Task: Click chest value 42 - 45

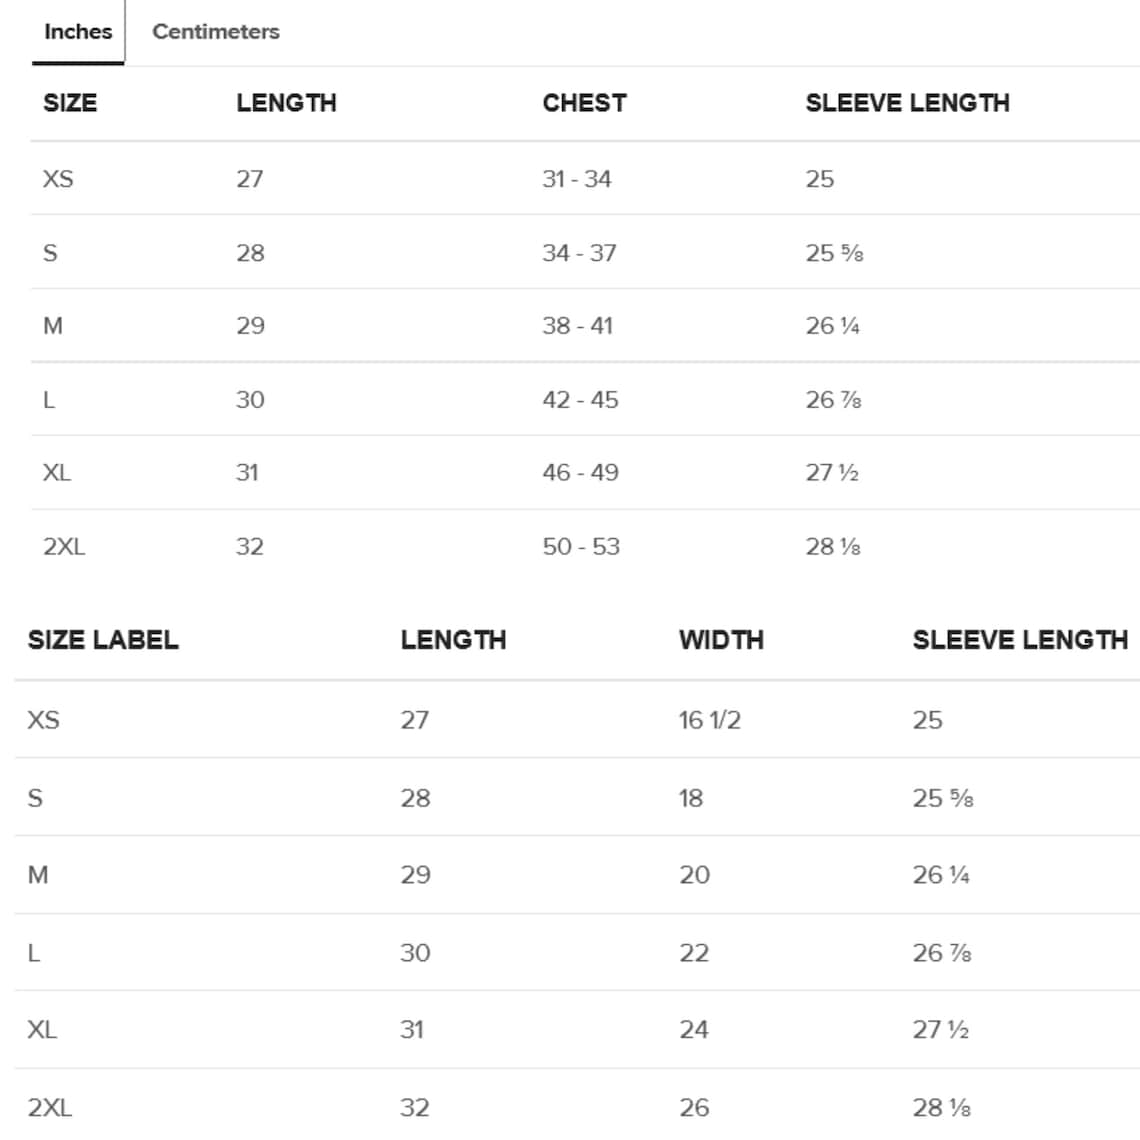Action: 580,400
